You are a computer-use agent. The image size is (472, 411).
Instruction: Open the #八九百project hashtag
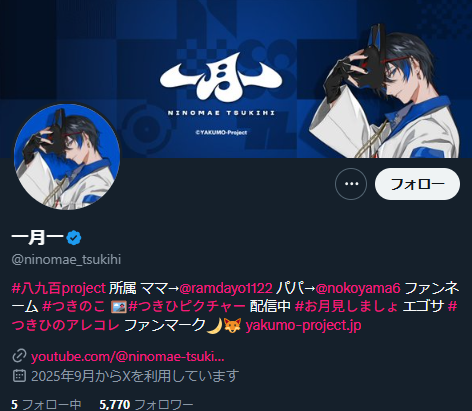coord(59,288)
